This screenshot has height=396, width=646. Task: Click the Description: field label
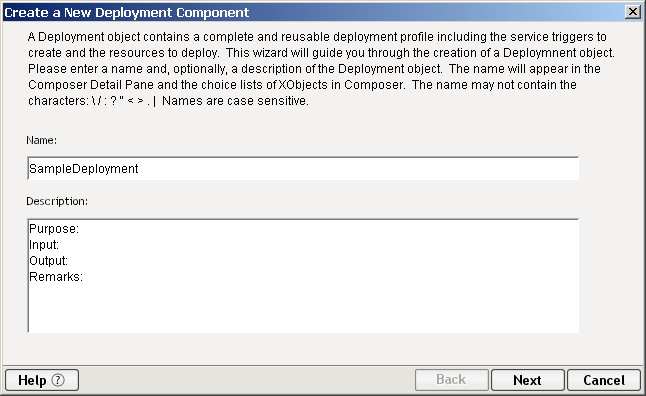[57, 201]
